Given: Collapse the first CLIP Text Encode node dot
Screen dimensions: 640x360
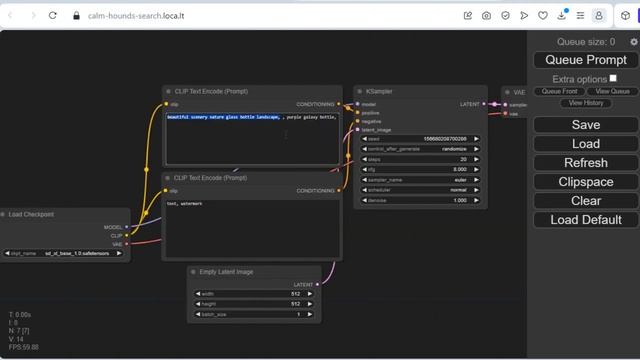Looking at the screenshot, I should click(168, 91).
